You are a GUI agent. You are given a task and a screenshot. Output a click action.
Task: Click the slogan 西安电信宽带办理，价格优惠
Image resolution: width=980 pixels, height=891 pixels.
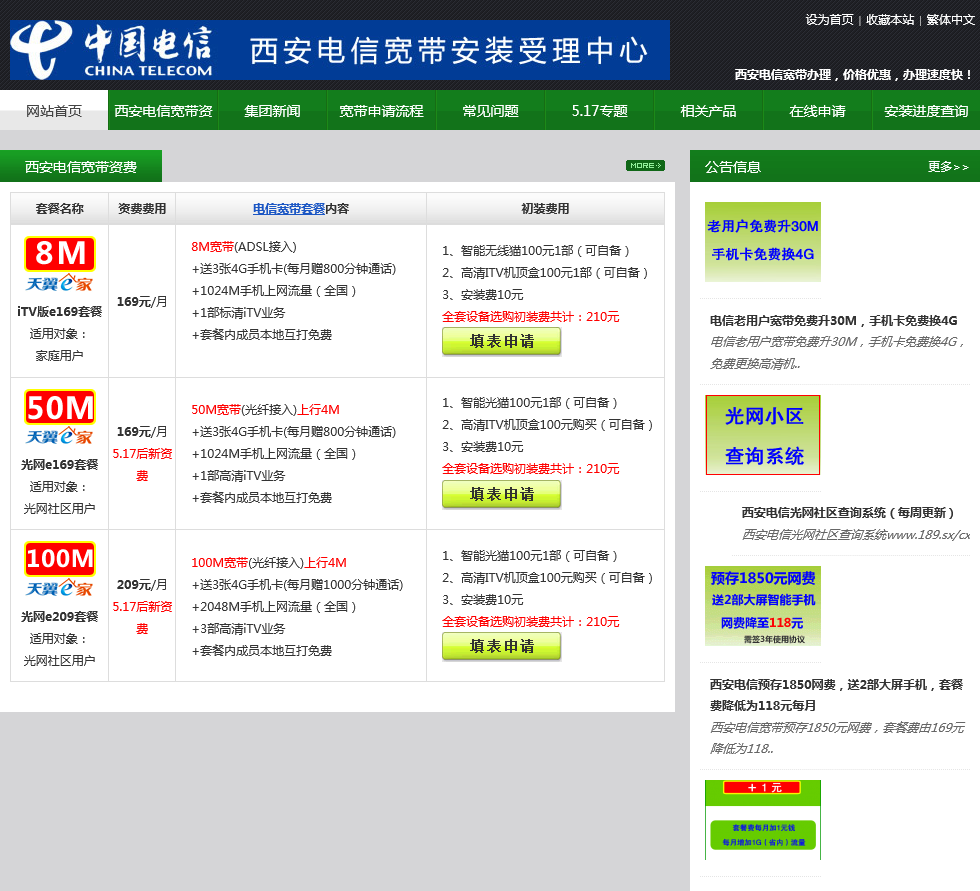853,74
